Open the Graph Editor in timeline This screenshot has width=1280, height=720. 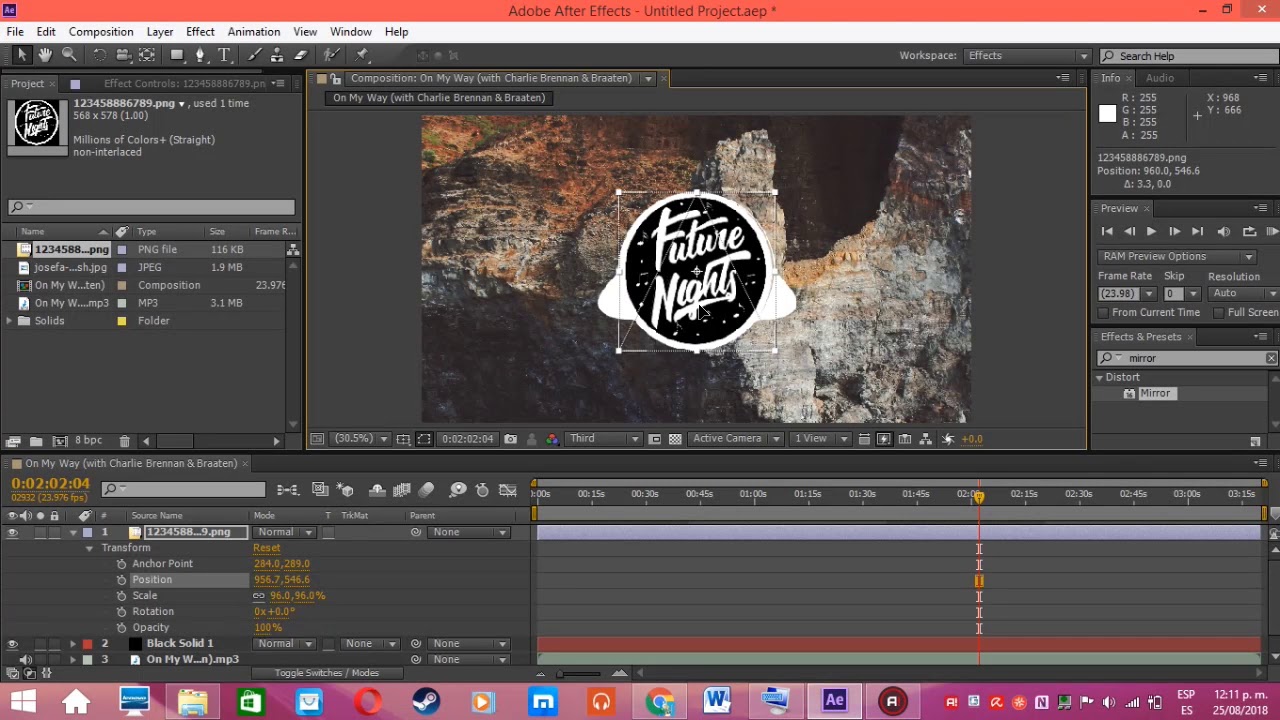point(508,490)
